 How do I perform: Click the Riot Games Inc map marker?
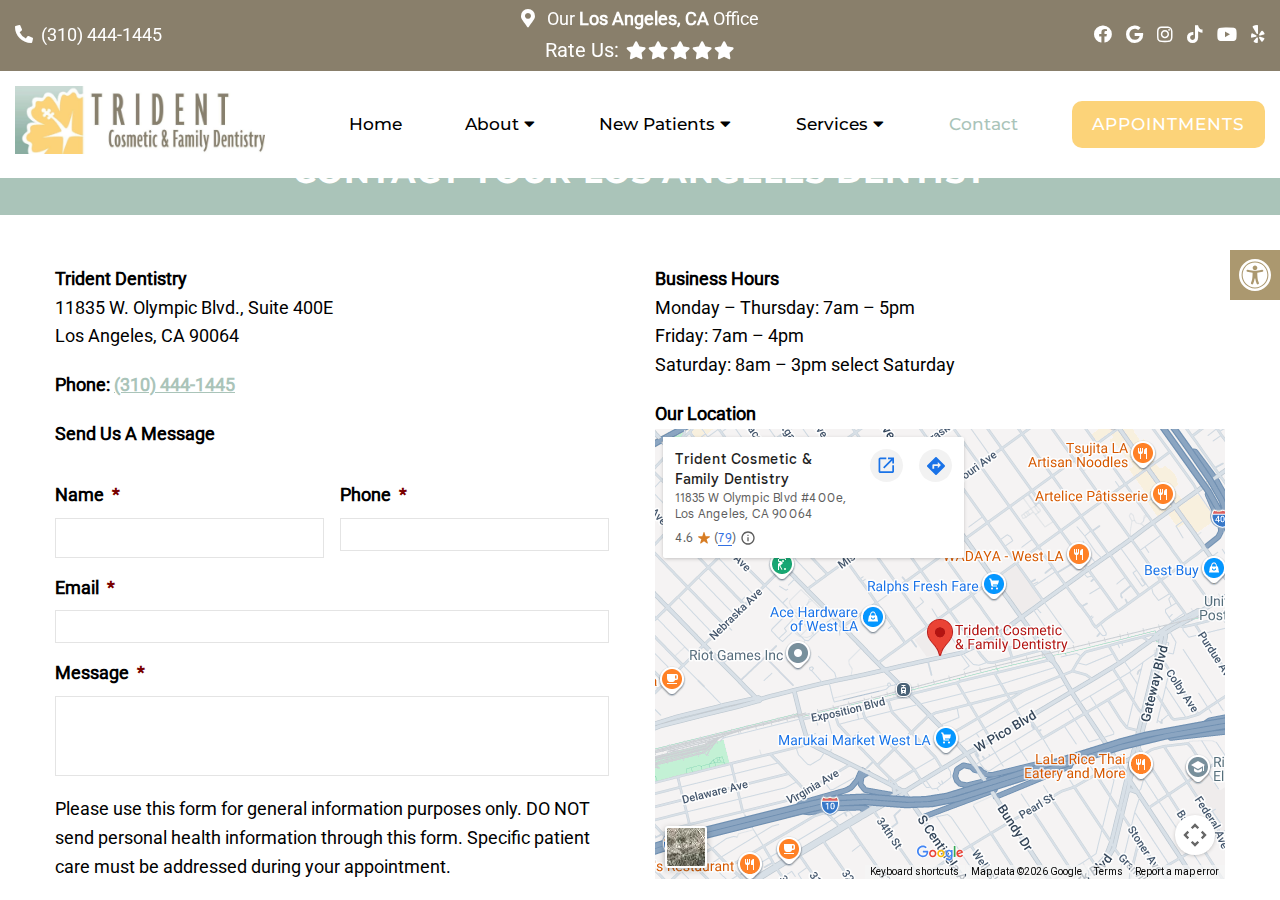(797, 654)
